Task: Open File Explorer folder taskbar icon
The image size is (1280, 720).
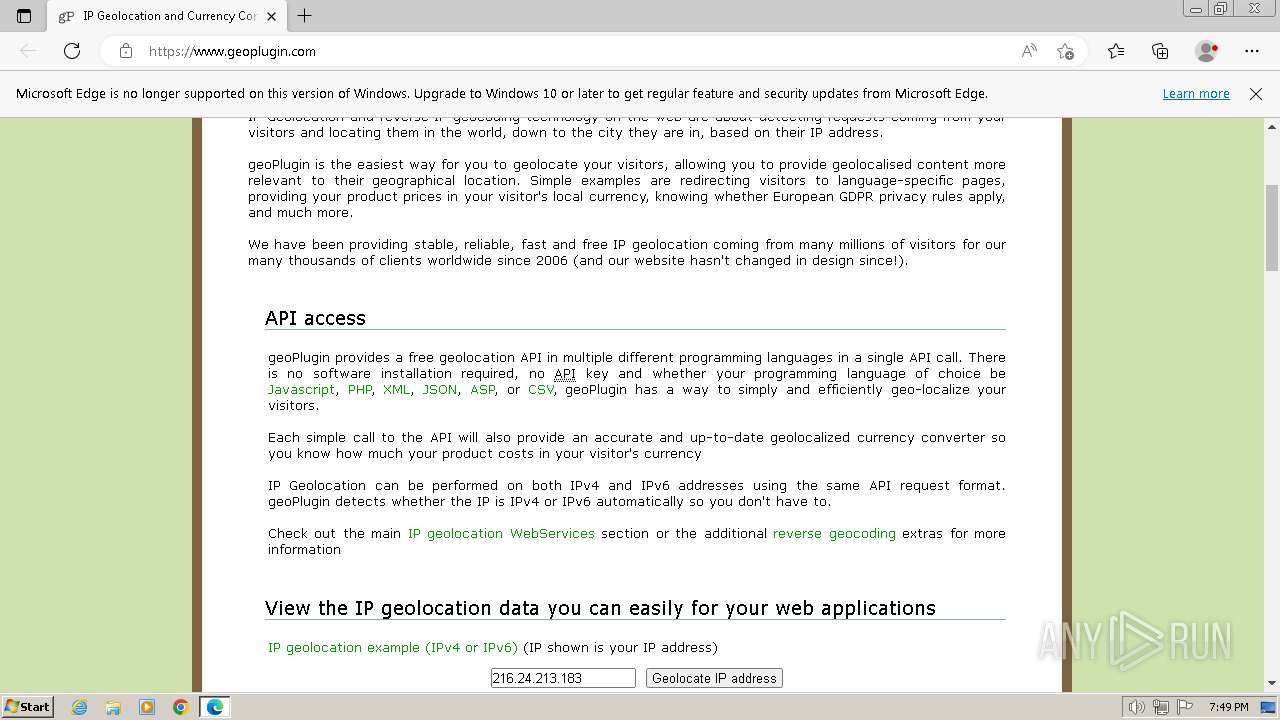Action: (x=113, y=707)
